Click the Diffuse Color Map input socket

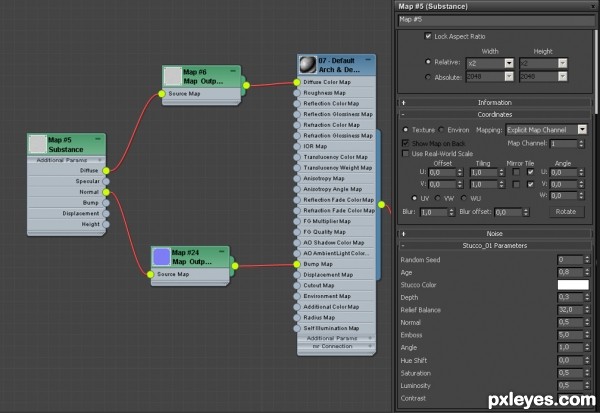coord(297,82)
